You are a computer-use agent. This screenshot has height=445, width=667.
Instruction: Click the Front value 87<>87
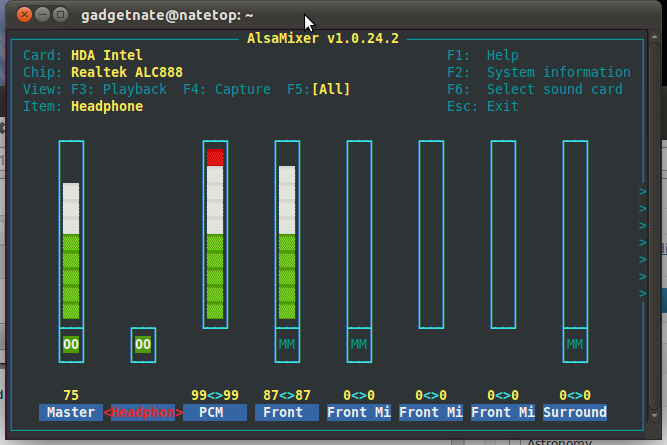pos(287,395)
